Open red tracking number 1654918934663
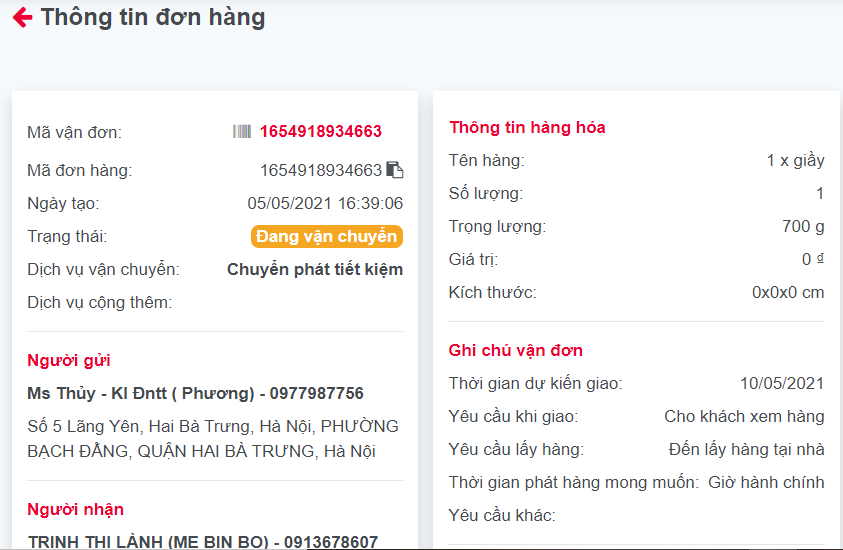Screen dimensions: 843x550 pos(321,131)
